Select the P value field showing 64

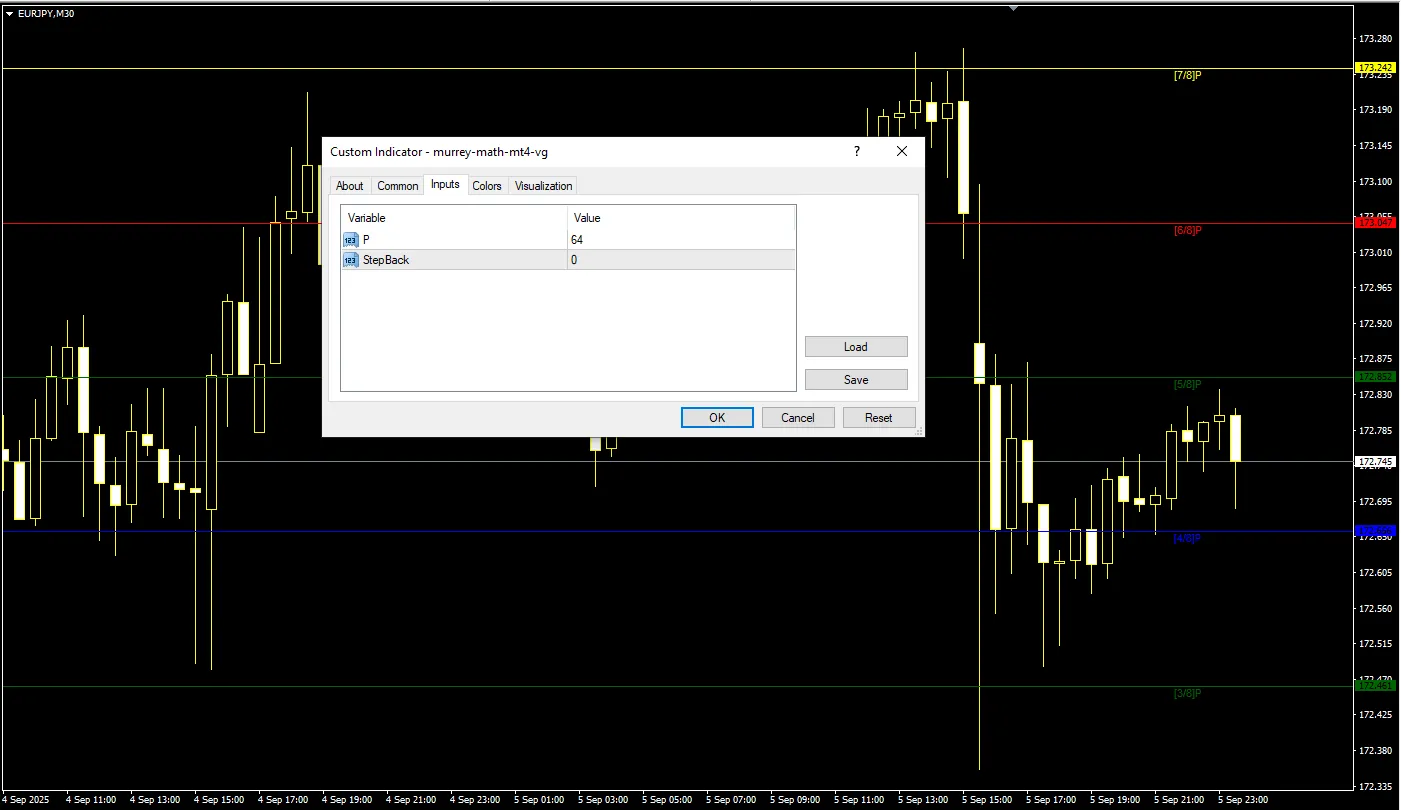click(680, 240)
